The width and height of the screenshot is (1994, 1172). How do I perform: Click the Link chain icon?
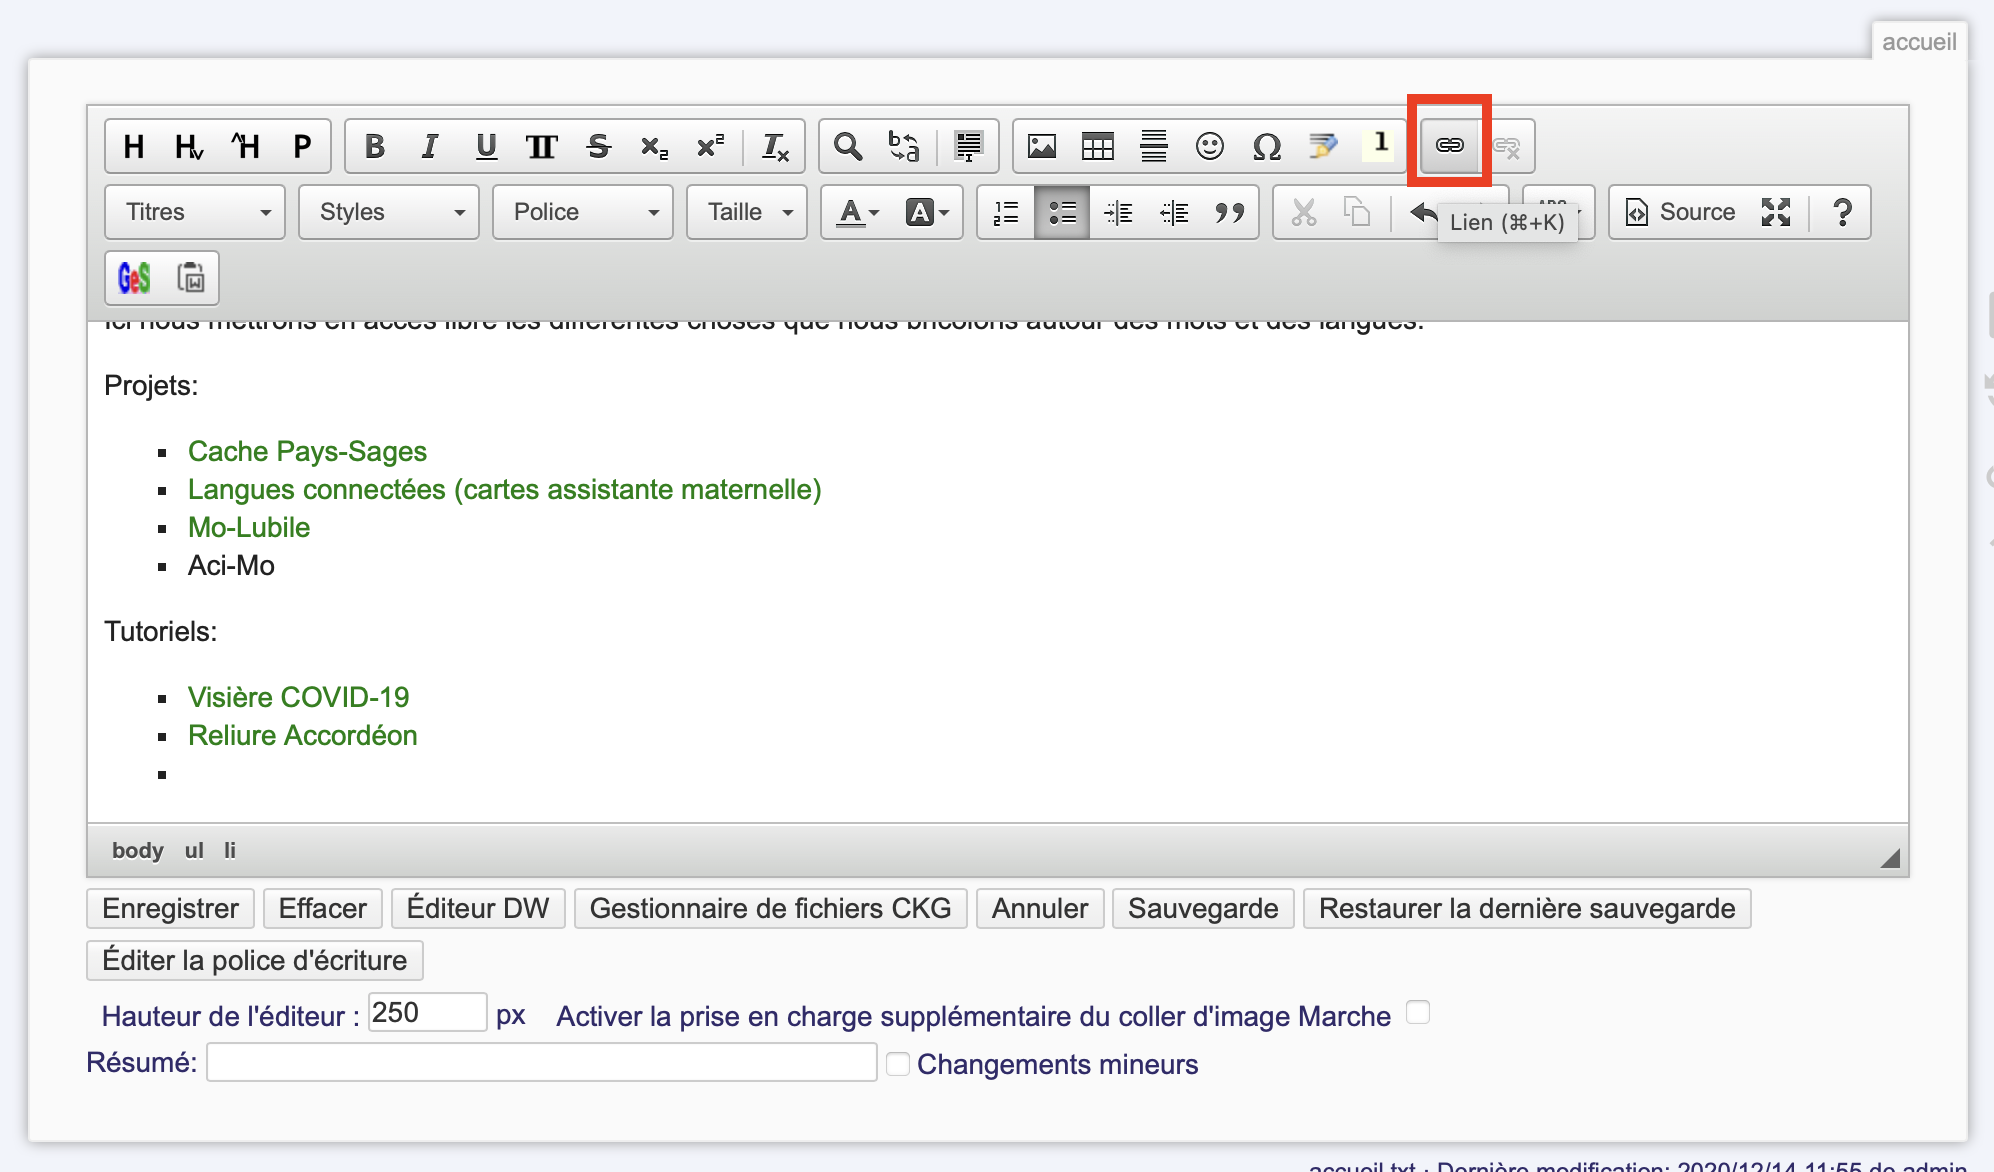[1449, 145]
